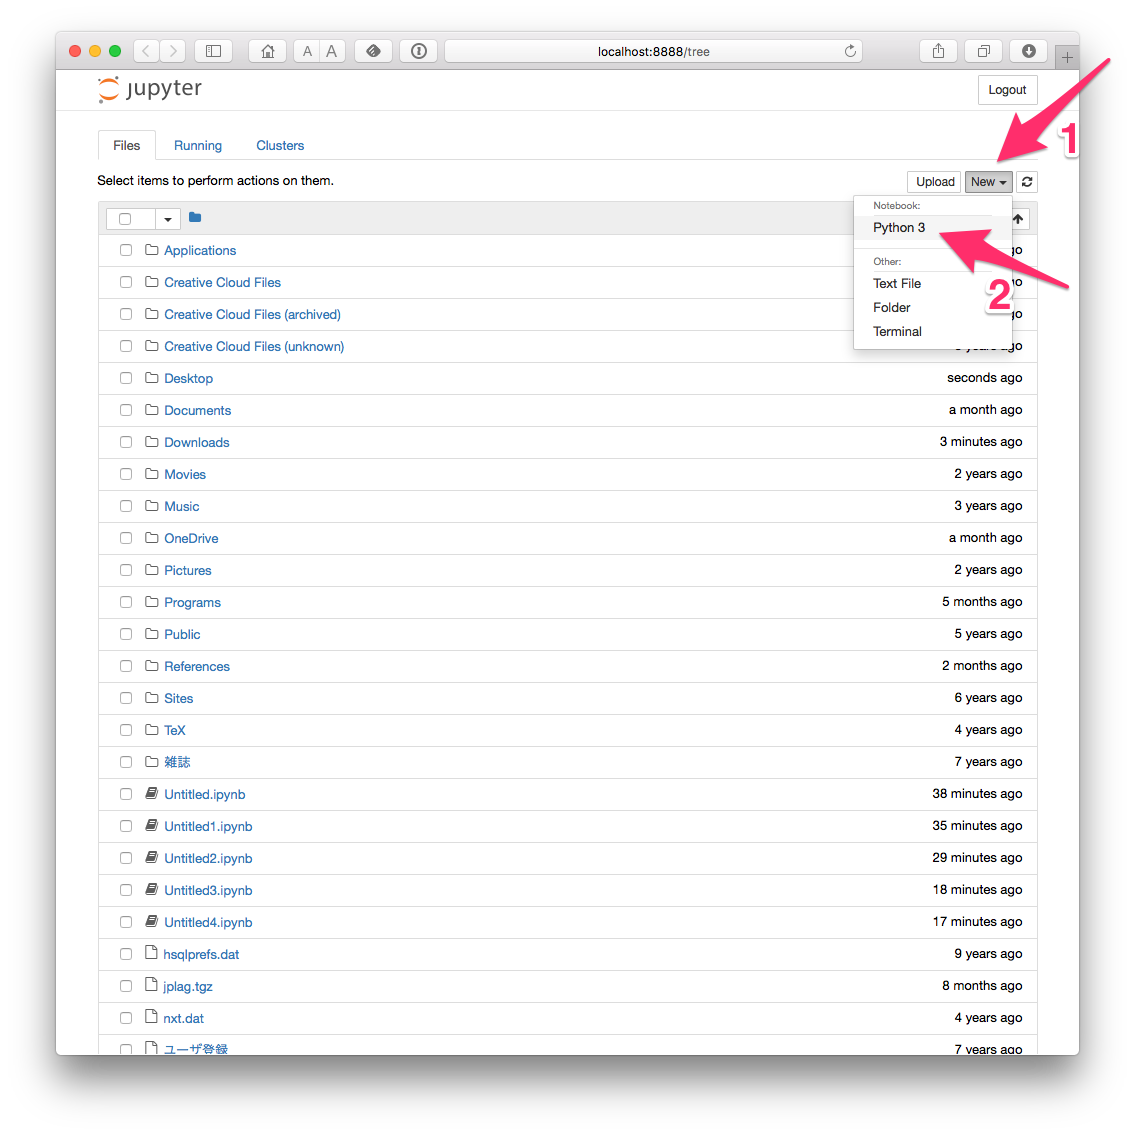The width and height of the screenshot is (1135, 1135).
Task: Check the checkbox for Untitled3.ipynb
Action: coord(125,889)
